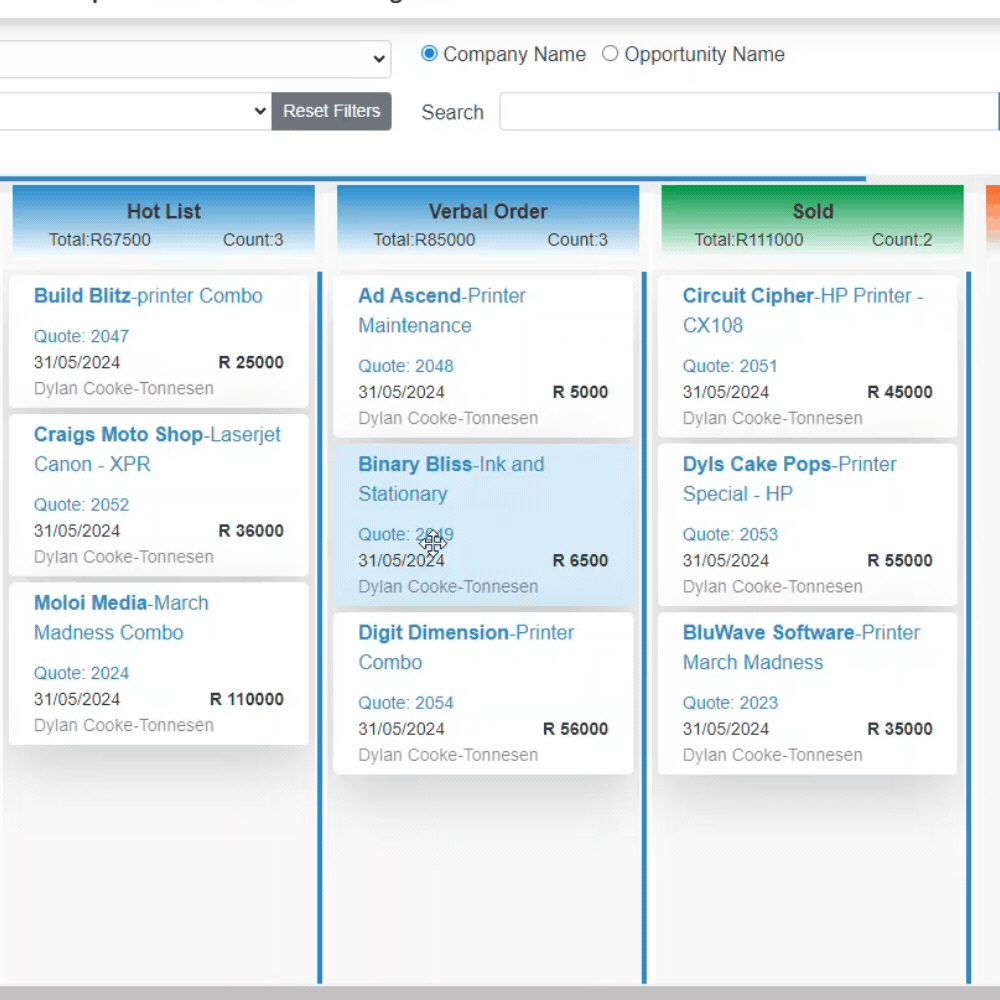Click the Search label
The width and height of the screenshot is (1000, 1000).
tap(452, 112)
